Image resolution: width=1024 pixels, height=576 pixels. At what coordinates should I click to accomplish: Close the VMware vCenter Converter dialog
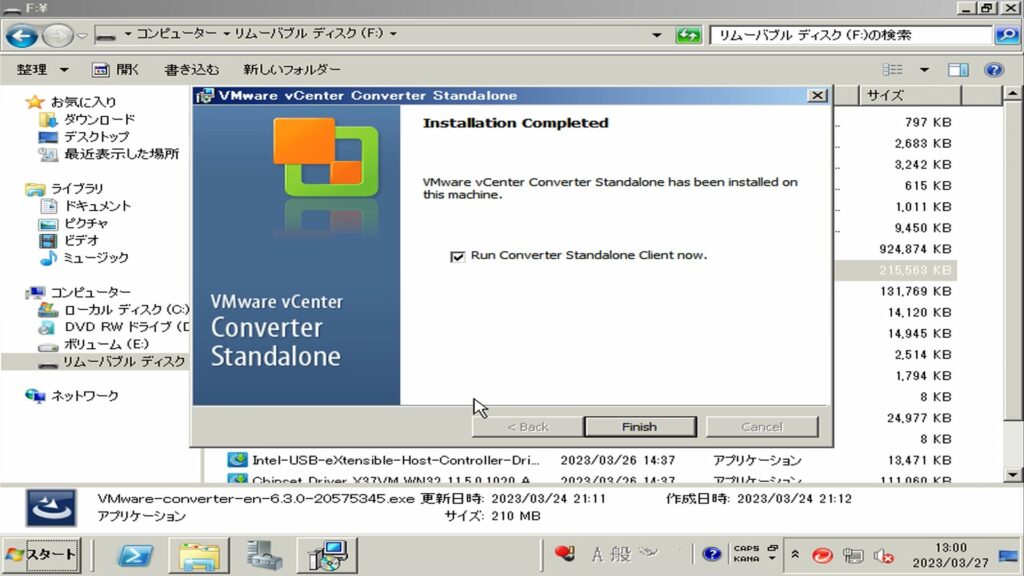tap(817, 95)
